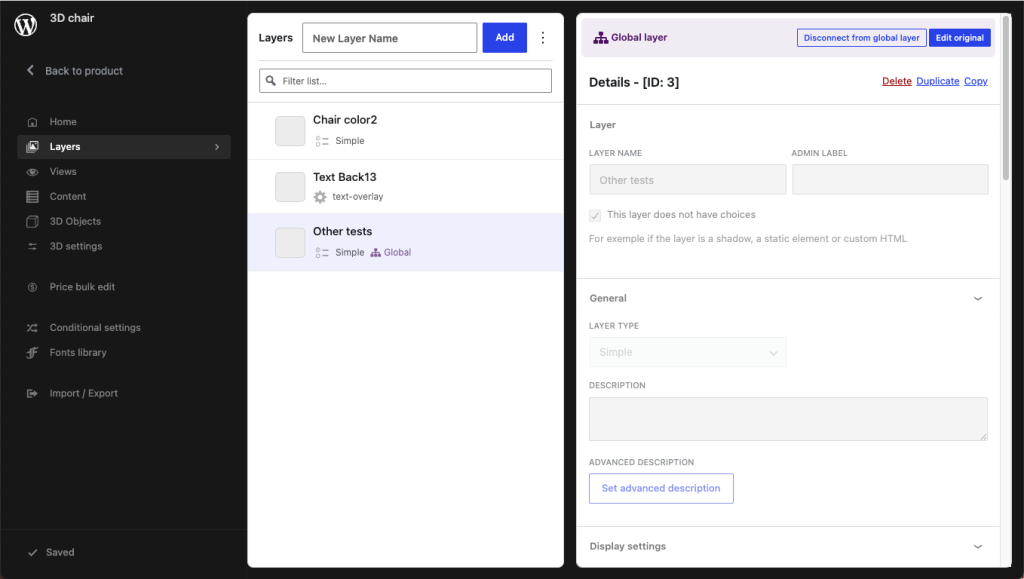Click the Fonts library script icon
1024x579 pixels.
point(32,352)
